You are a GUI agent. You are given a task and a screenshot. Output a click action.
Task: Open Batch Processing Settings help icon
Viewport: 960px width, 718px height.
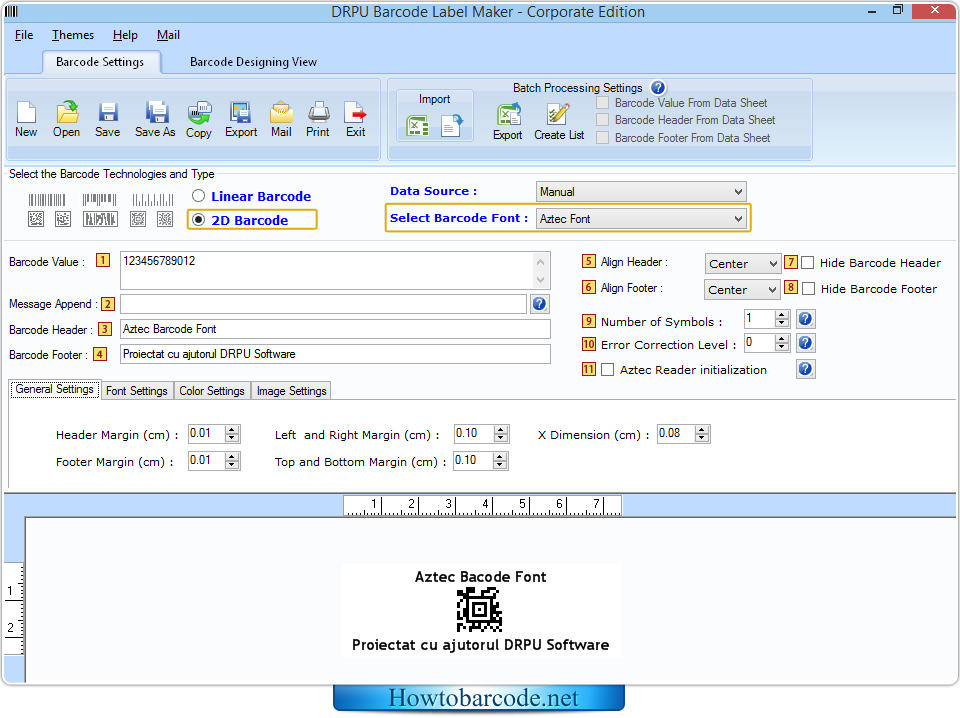point(658,88)
